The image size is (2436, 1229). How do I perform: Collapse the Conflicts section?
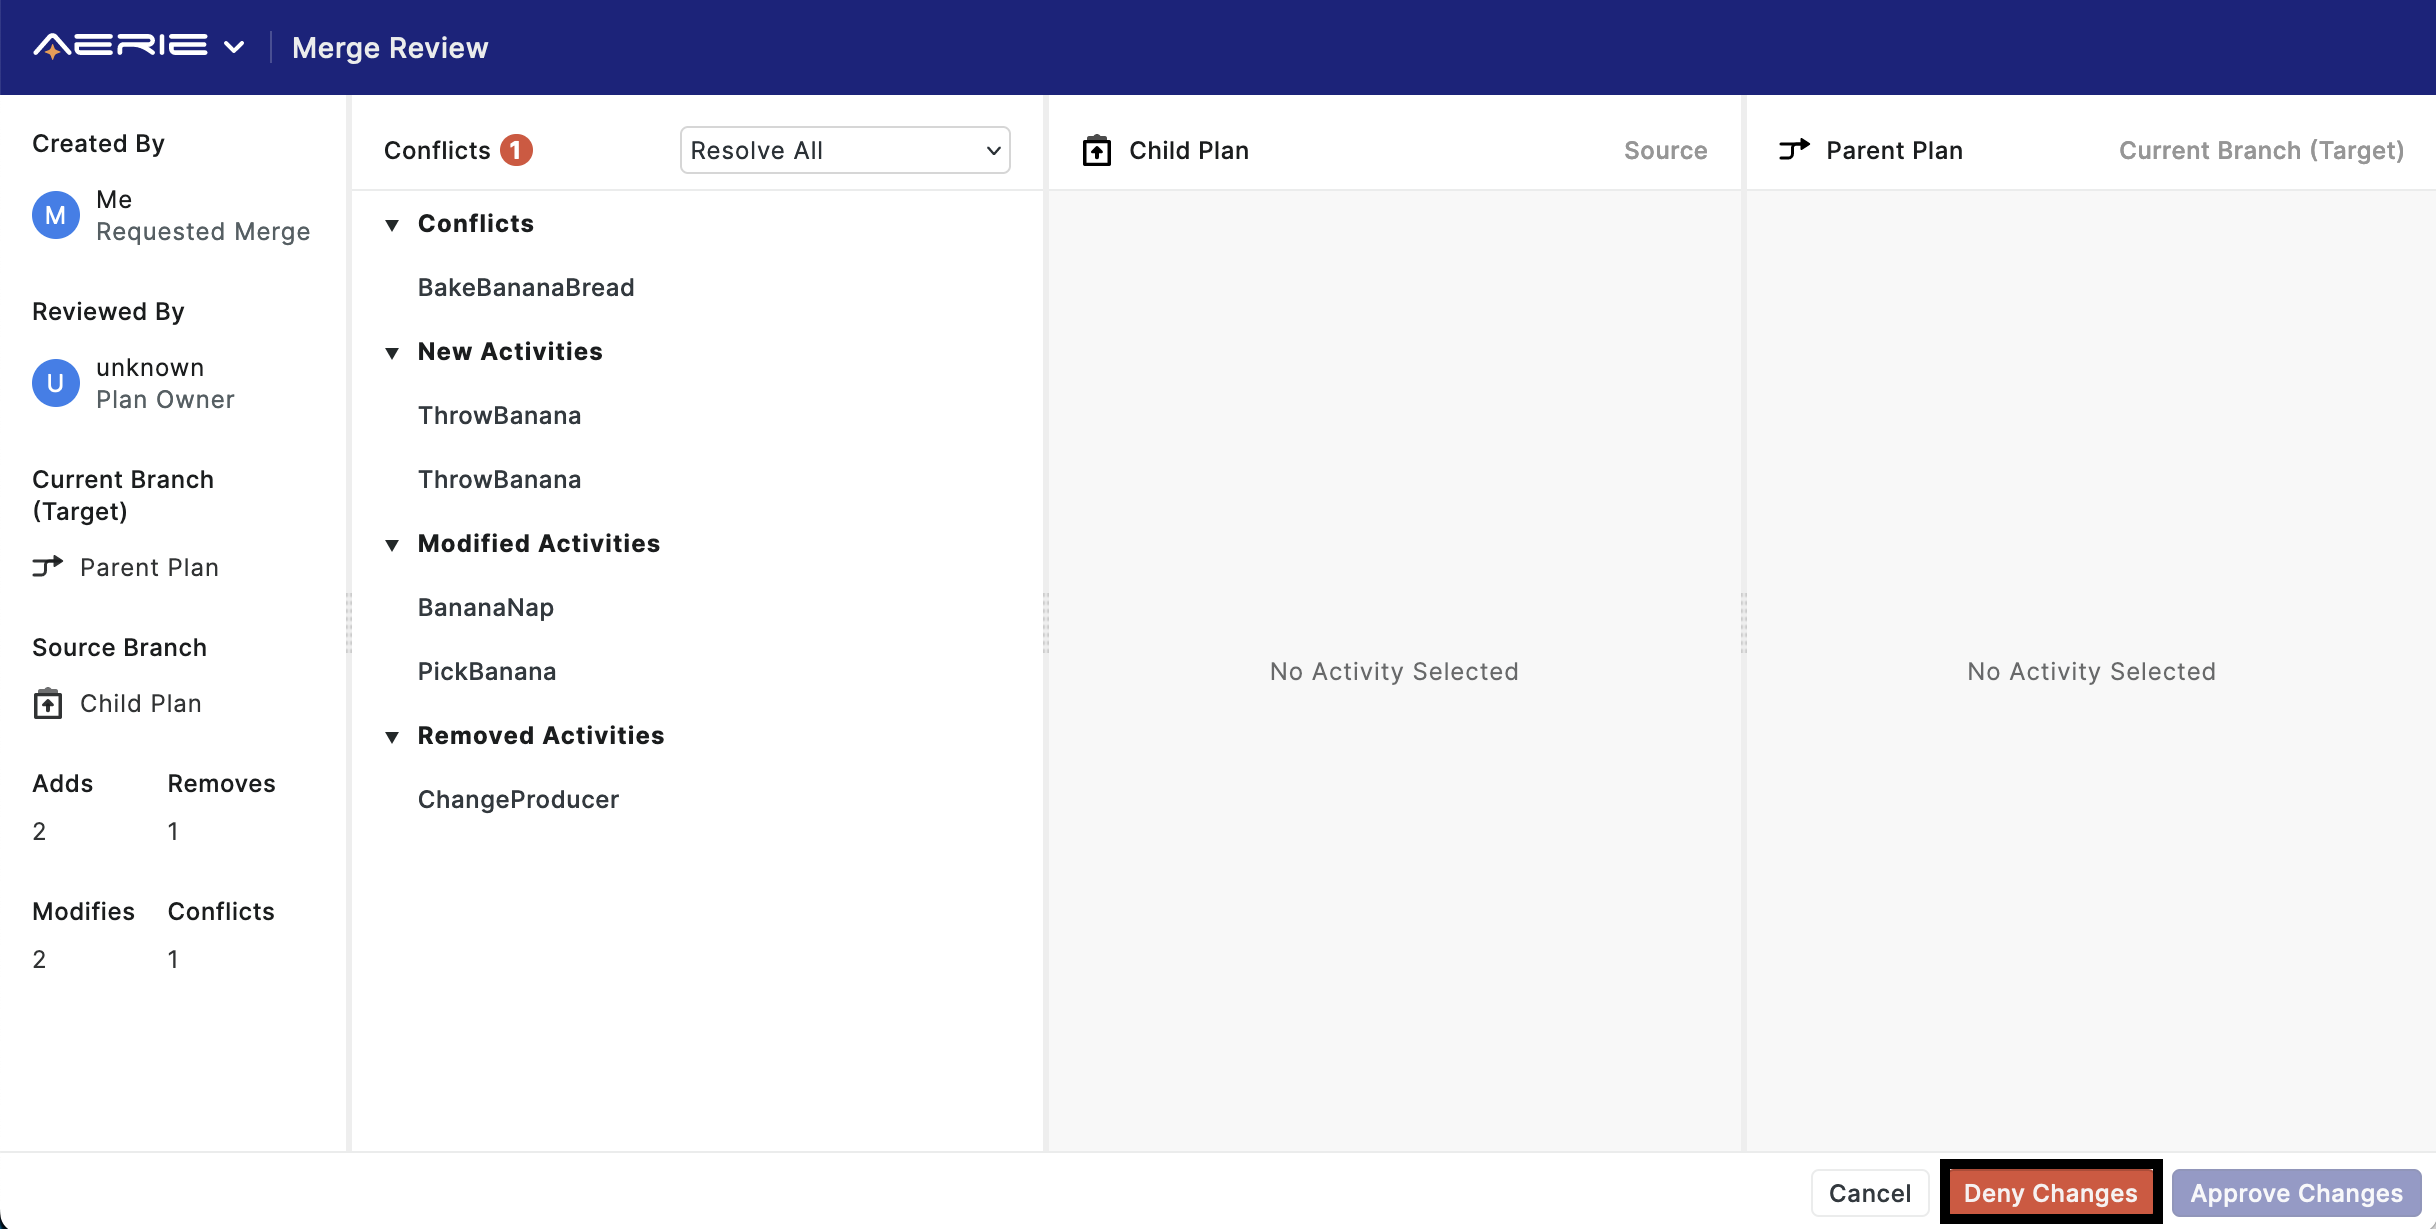tap(390, 221)
